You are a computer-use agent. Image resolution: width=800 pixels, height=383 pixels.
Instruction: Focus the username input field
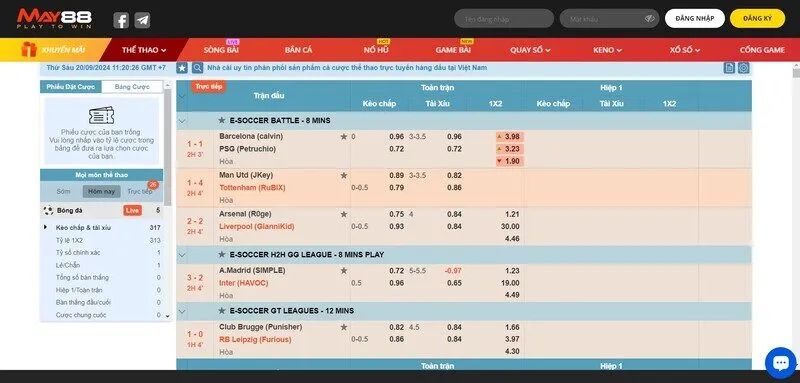[x=504, y=18]
